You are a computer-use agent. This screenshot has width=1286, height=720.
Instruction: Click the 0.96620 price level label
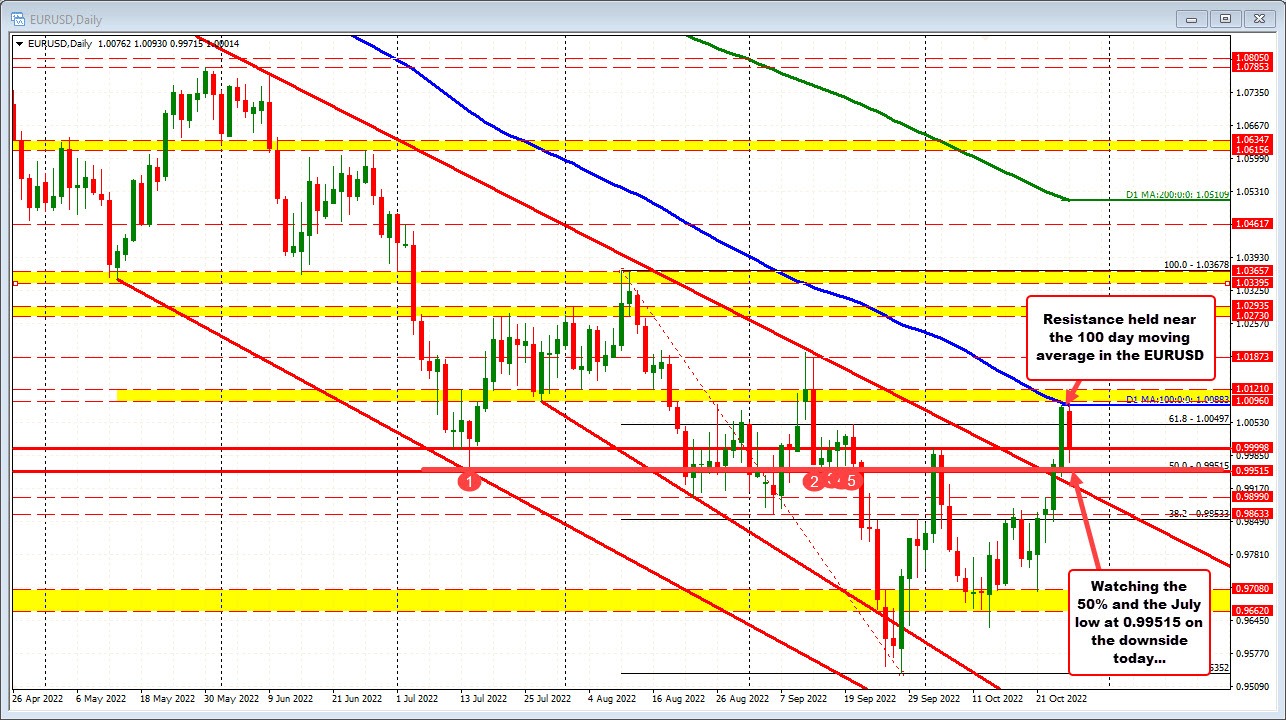1254,609
